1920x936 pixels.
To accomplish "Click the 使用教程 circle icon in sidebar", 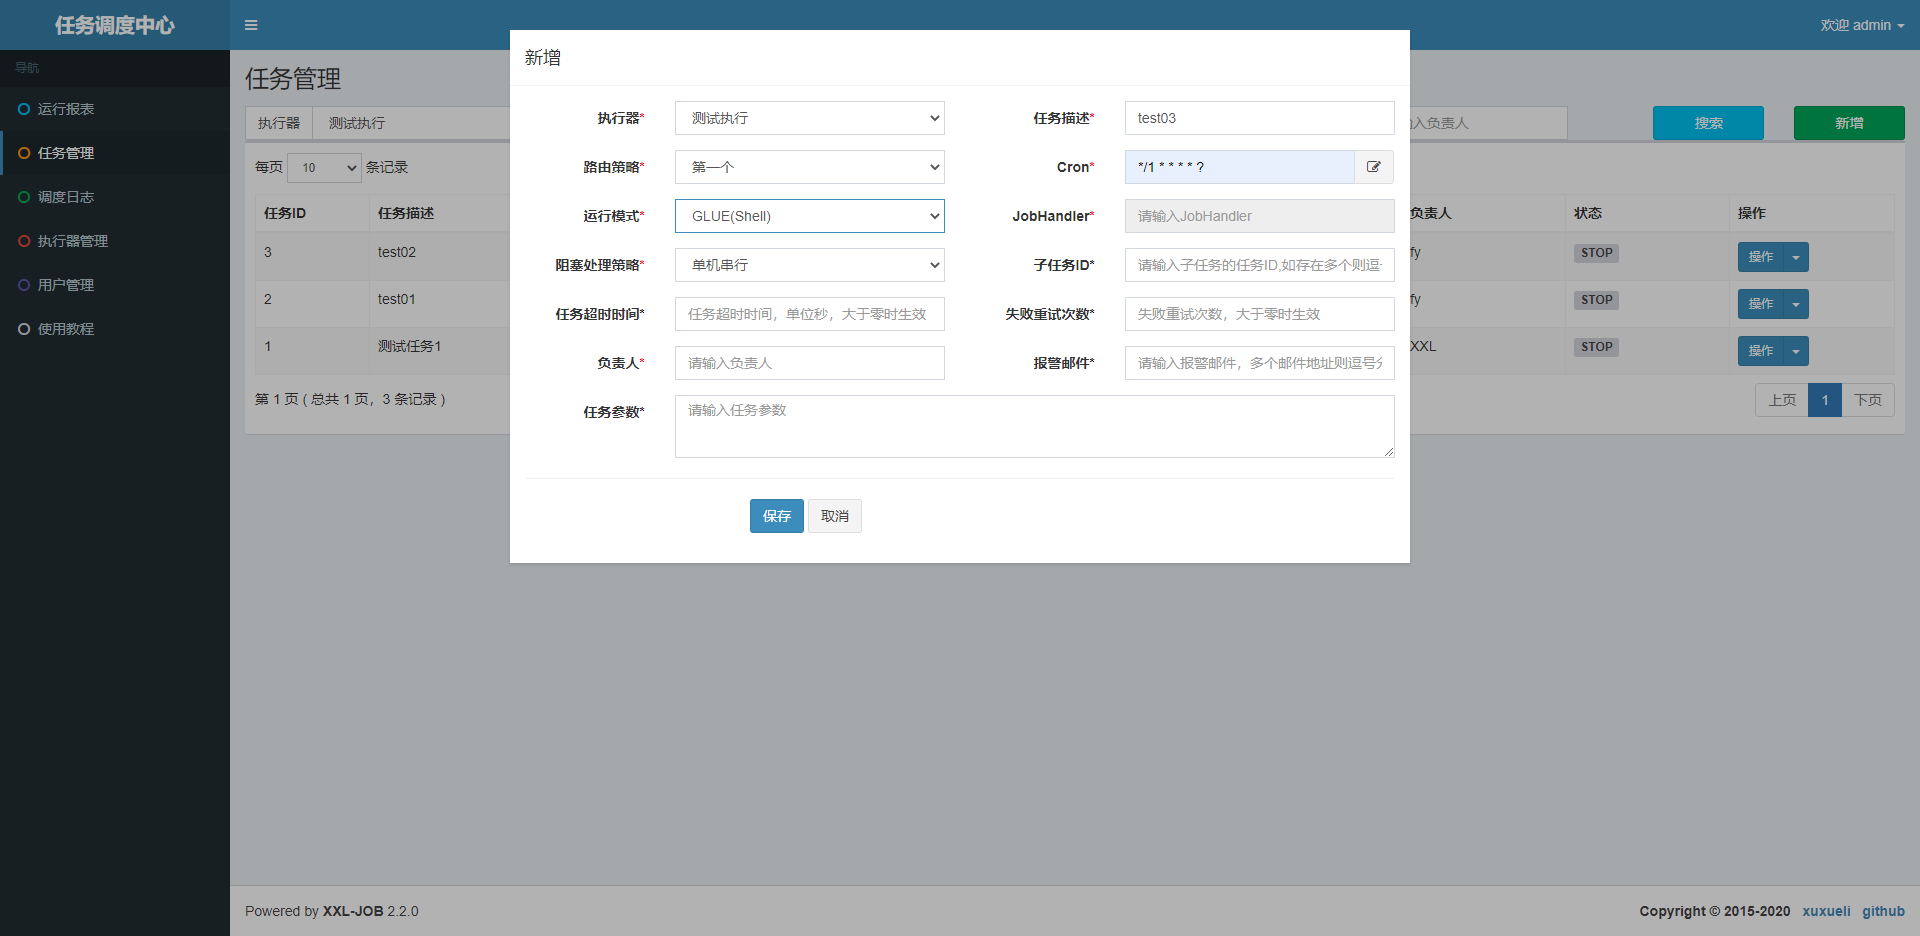I will [x=24, y=329].
